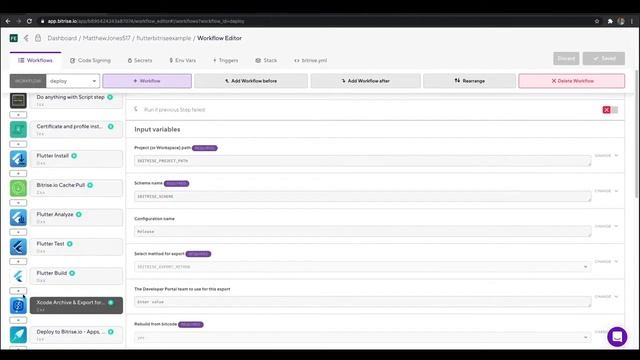Image resolution: width=640 pixels, height=360 pixels.
Task: Click the Delete Workflow button
Action: point(571,81)
